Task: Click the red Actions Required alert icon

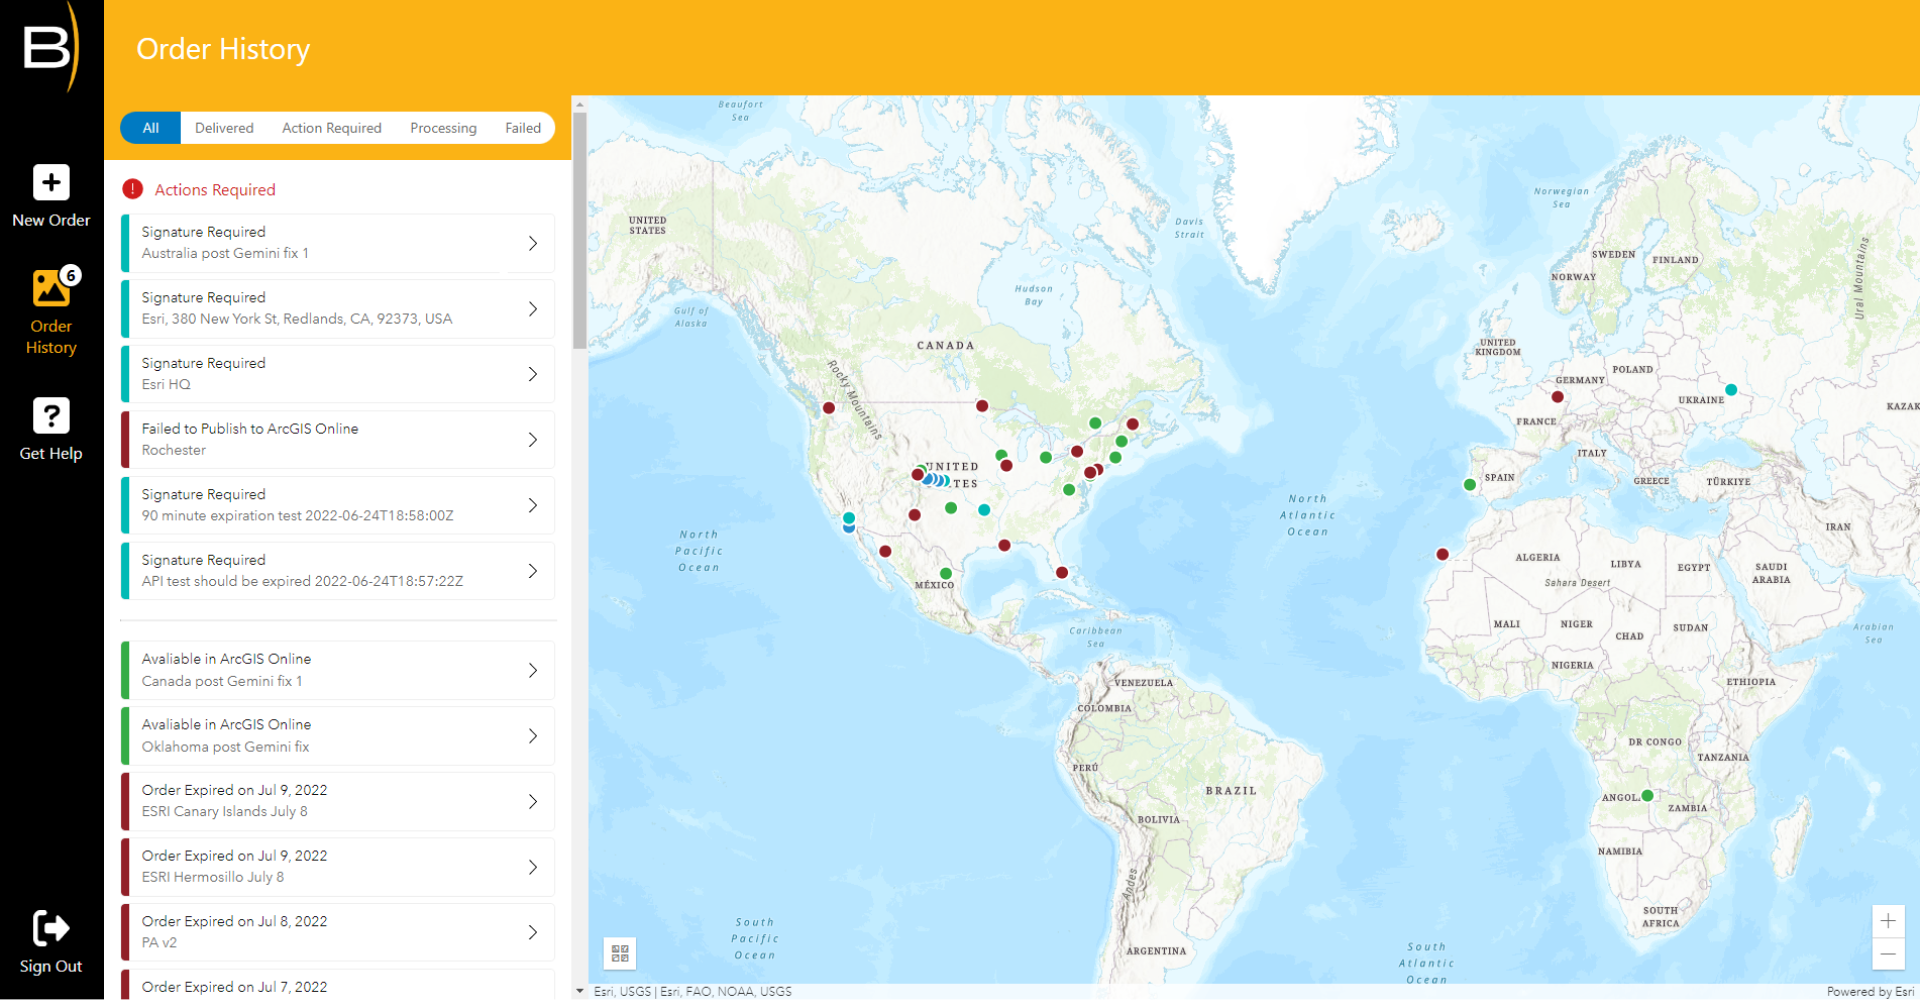Action: (x=132, y=189)
